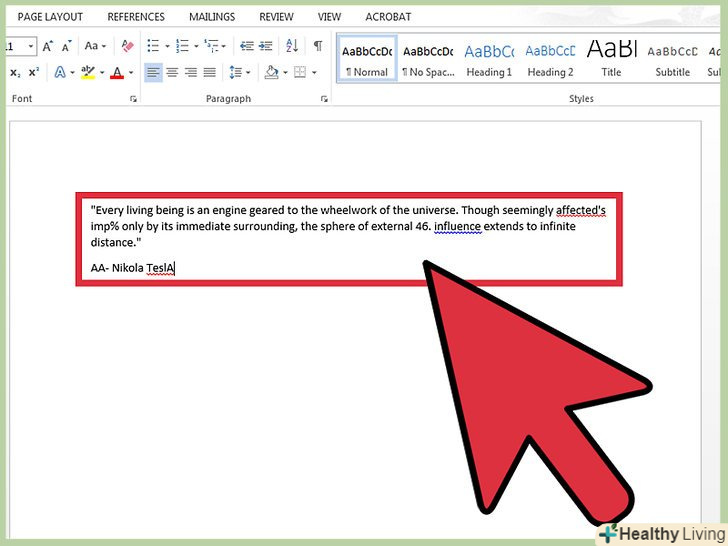Screen dimensions: 728x546
Task: Apply the Title style
Action: (611, 59)
